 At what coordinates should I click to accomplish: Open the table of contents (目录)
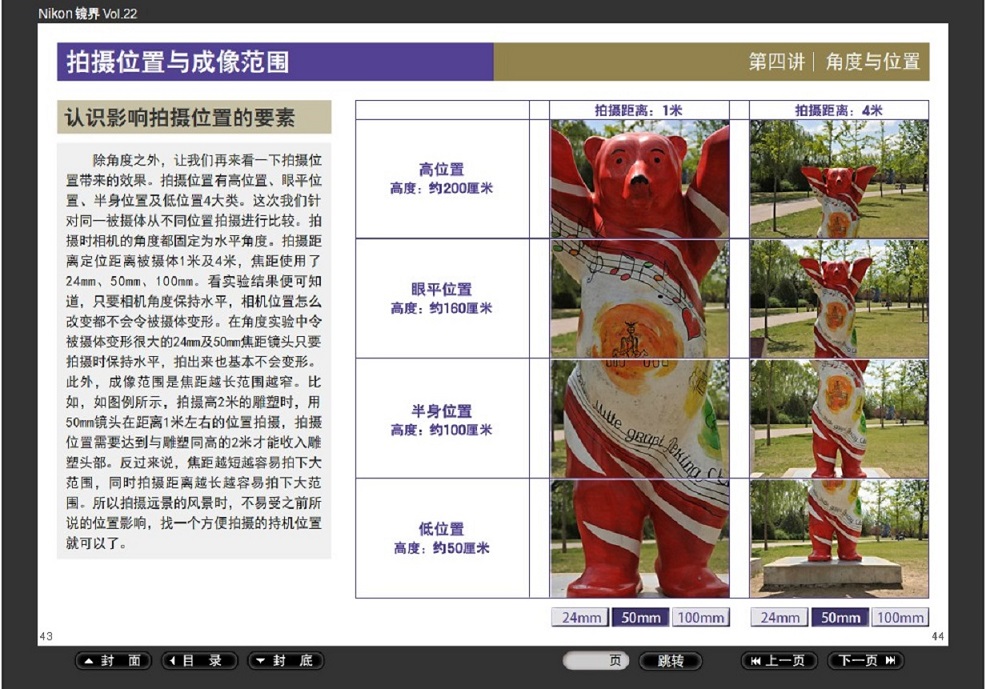[x=199, y=661]
